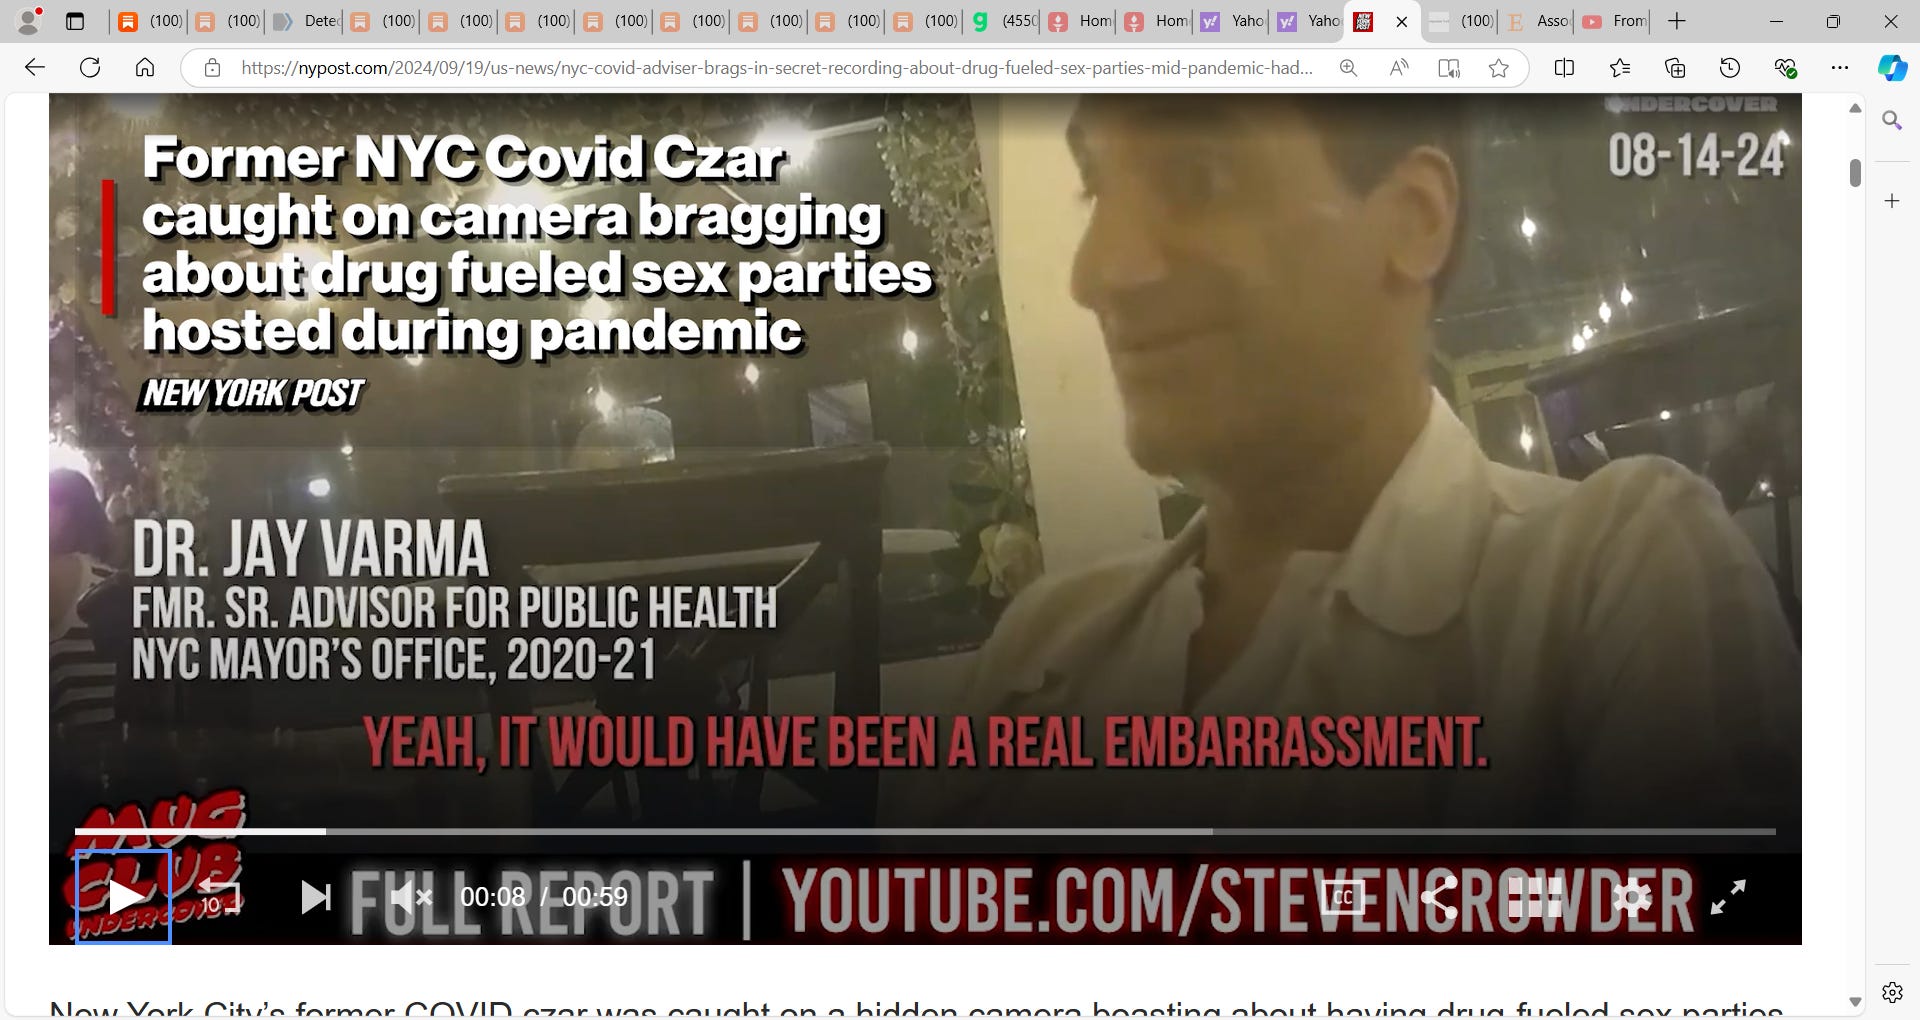Switch the video to fullscreen
The image size is (1920, 1020).
click(1728, 897)
